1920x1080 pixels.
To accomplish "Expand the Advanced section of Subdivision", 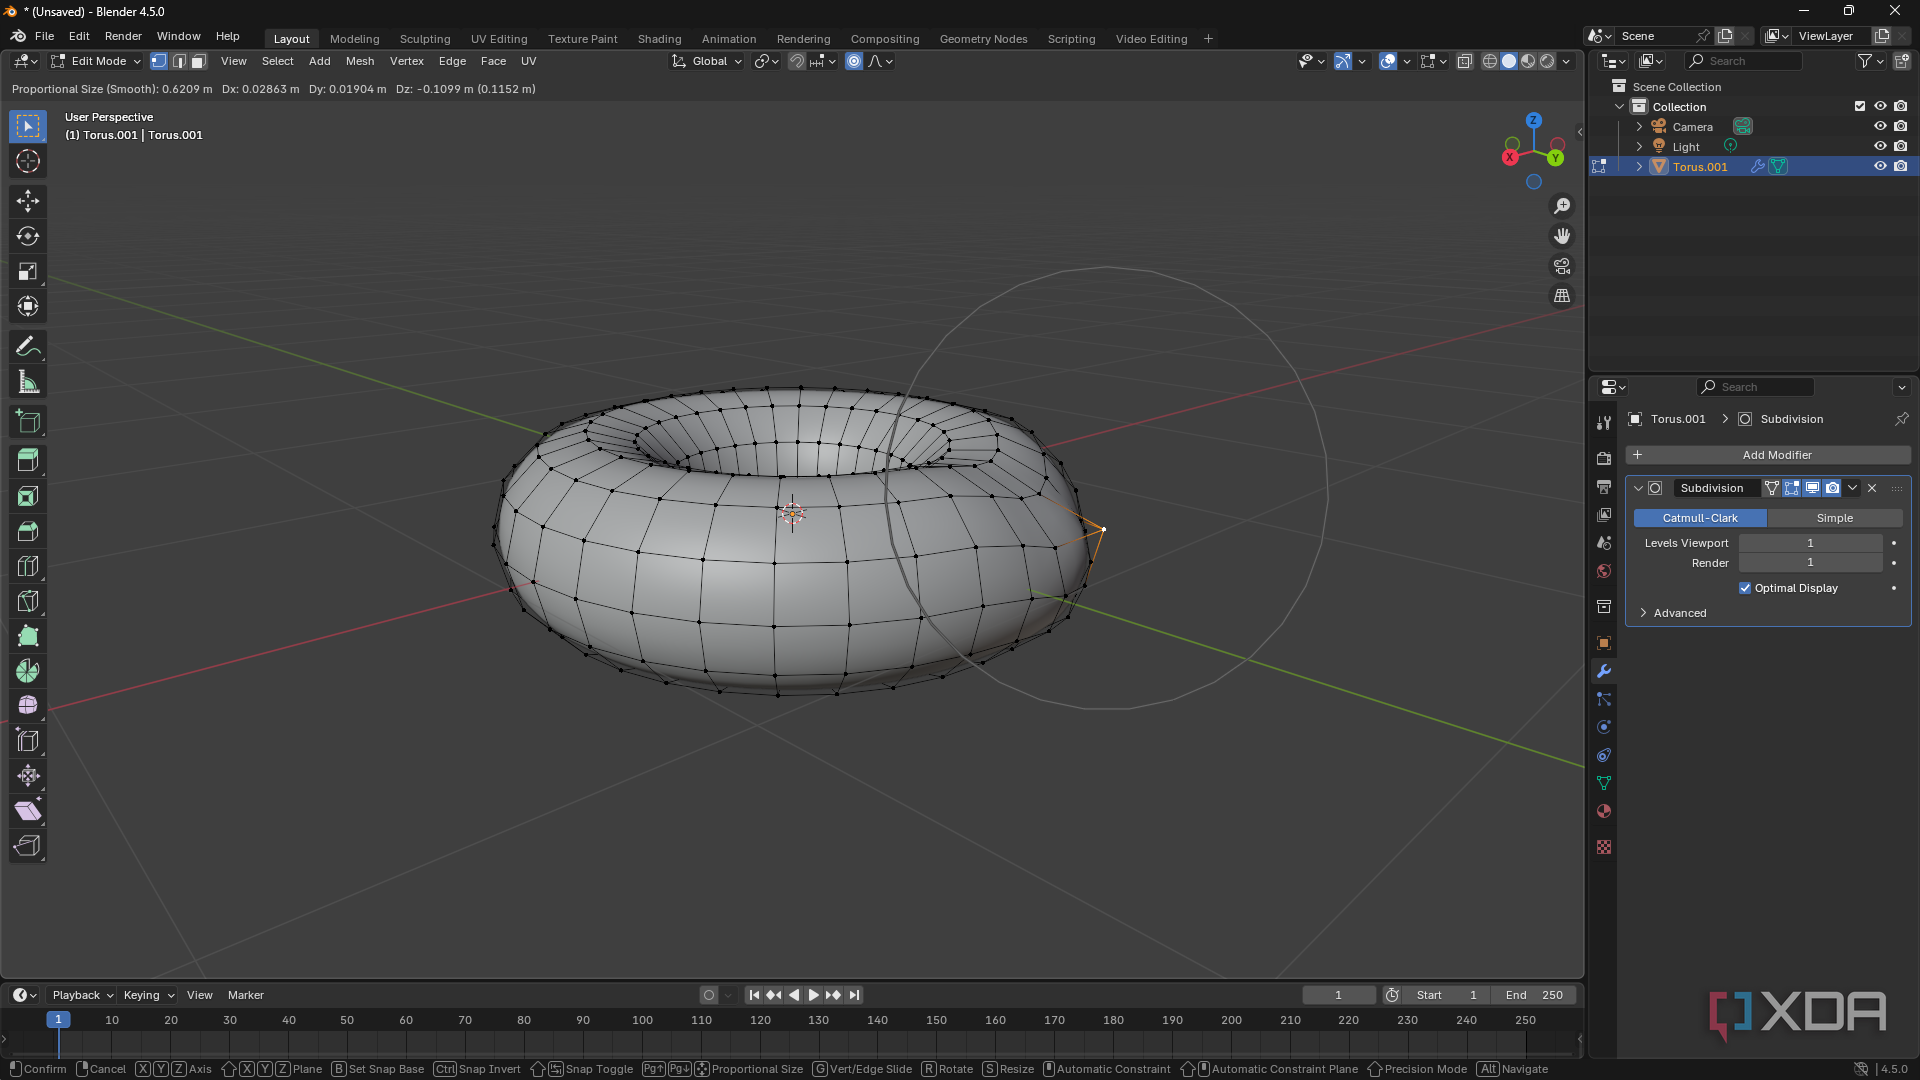I will click(x=1680, y=613).
